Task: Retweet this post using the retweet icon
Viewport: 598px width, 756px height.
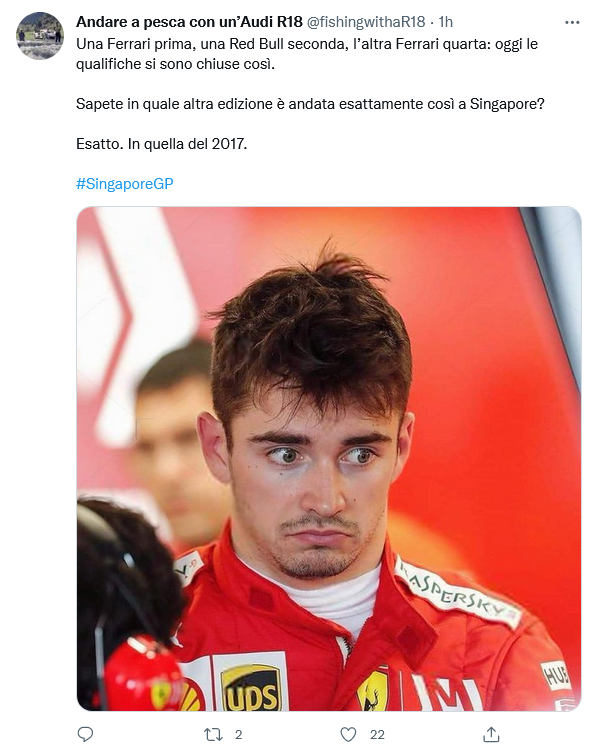Action: [x=213, y=734]
